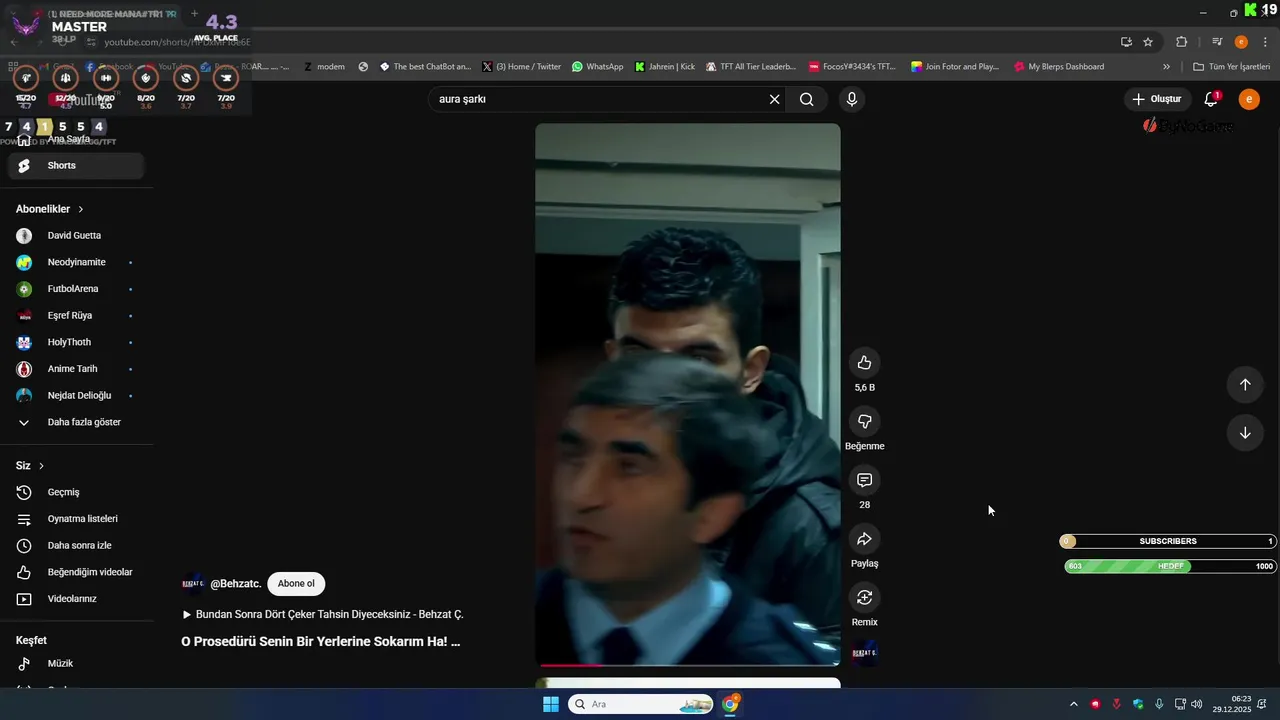Pause the playing short video

pos(688,394)
